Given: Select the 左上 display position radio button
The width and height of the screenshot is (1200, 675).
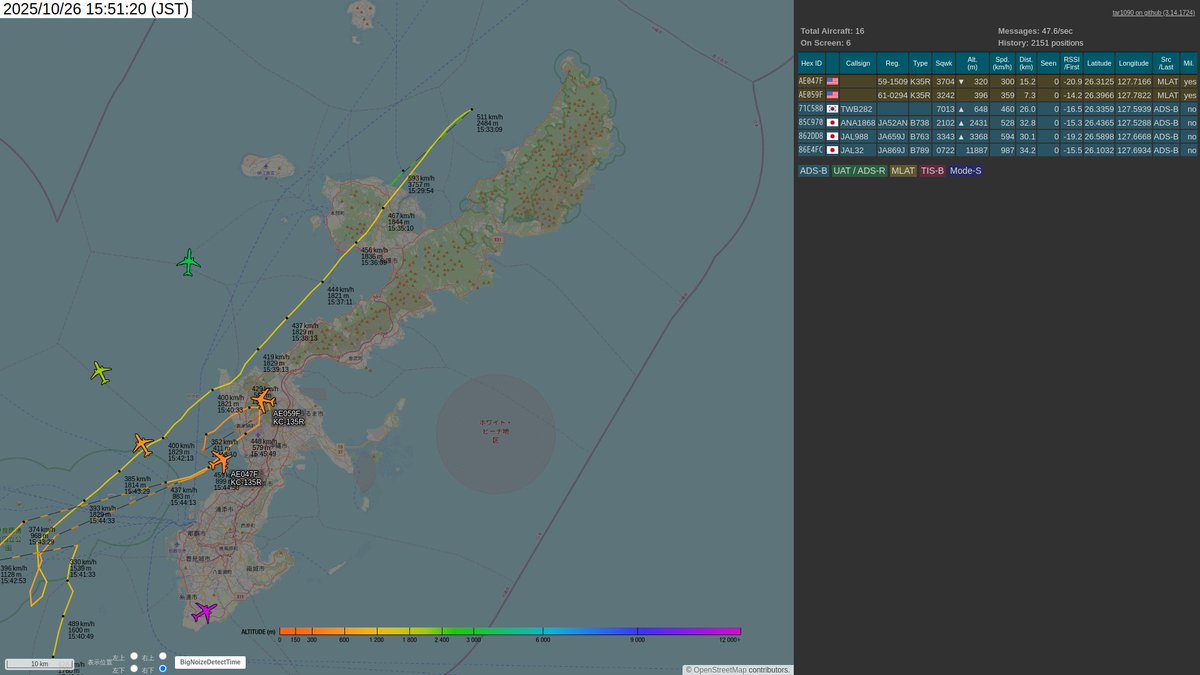Looking at the screenshot, I should (133, 656).
